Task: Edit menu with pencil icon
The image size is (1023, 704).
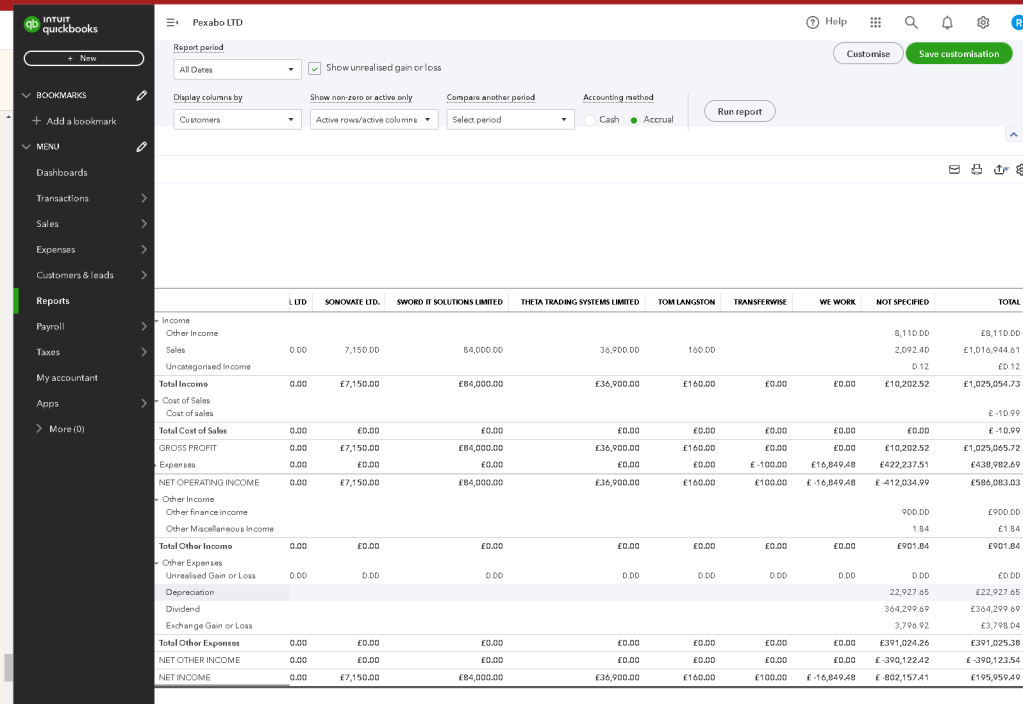Action: [x=142, y=147]
